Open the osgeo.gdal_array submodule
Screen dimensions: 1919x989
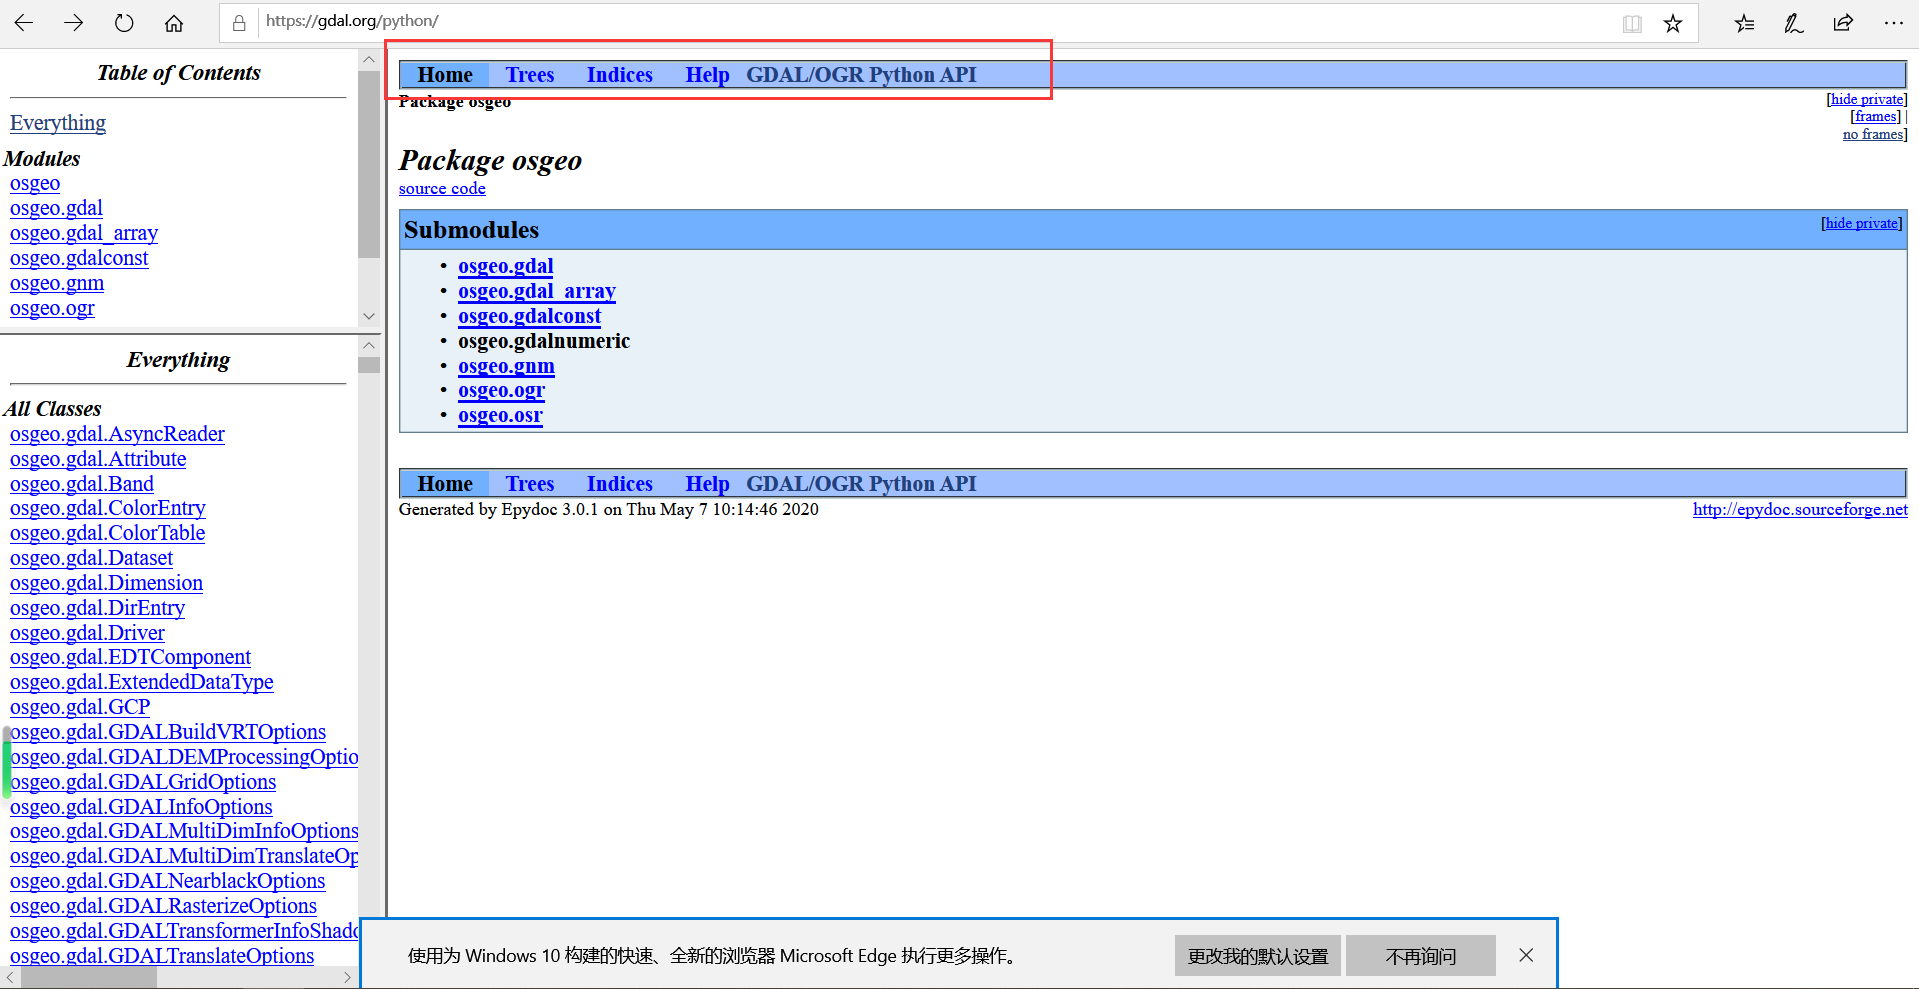click(536, 291)
